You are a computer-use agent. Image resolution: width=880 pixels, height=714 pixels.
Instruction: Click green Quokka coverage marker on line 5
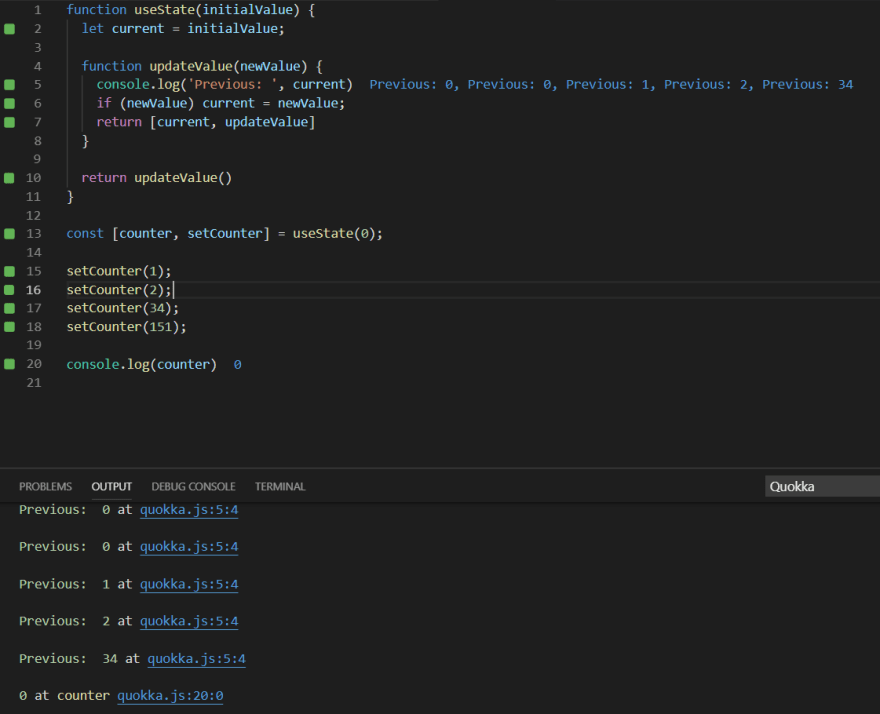point(10,85)
